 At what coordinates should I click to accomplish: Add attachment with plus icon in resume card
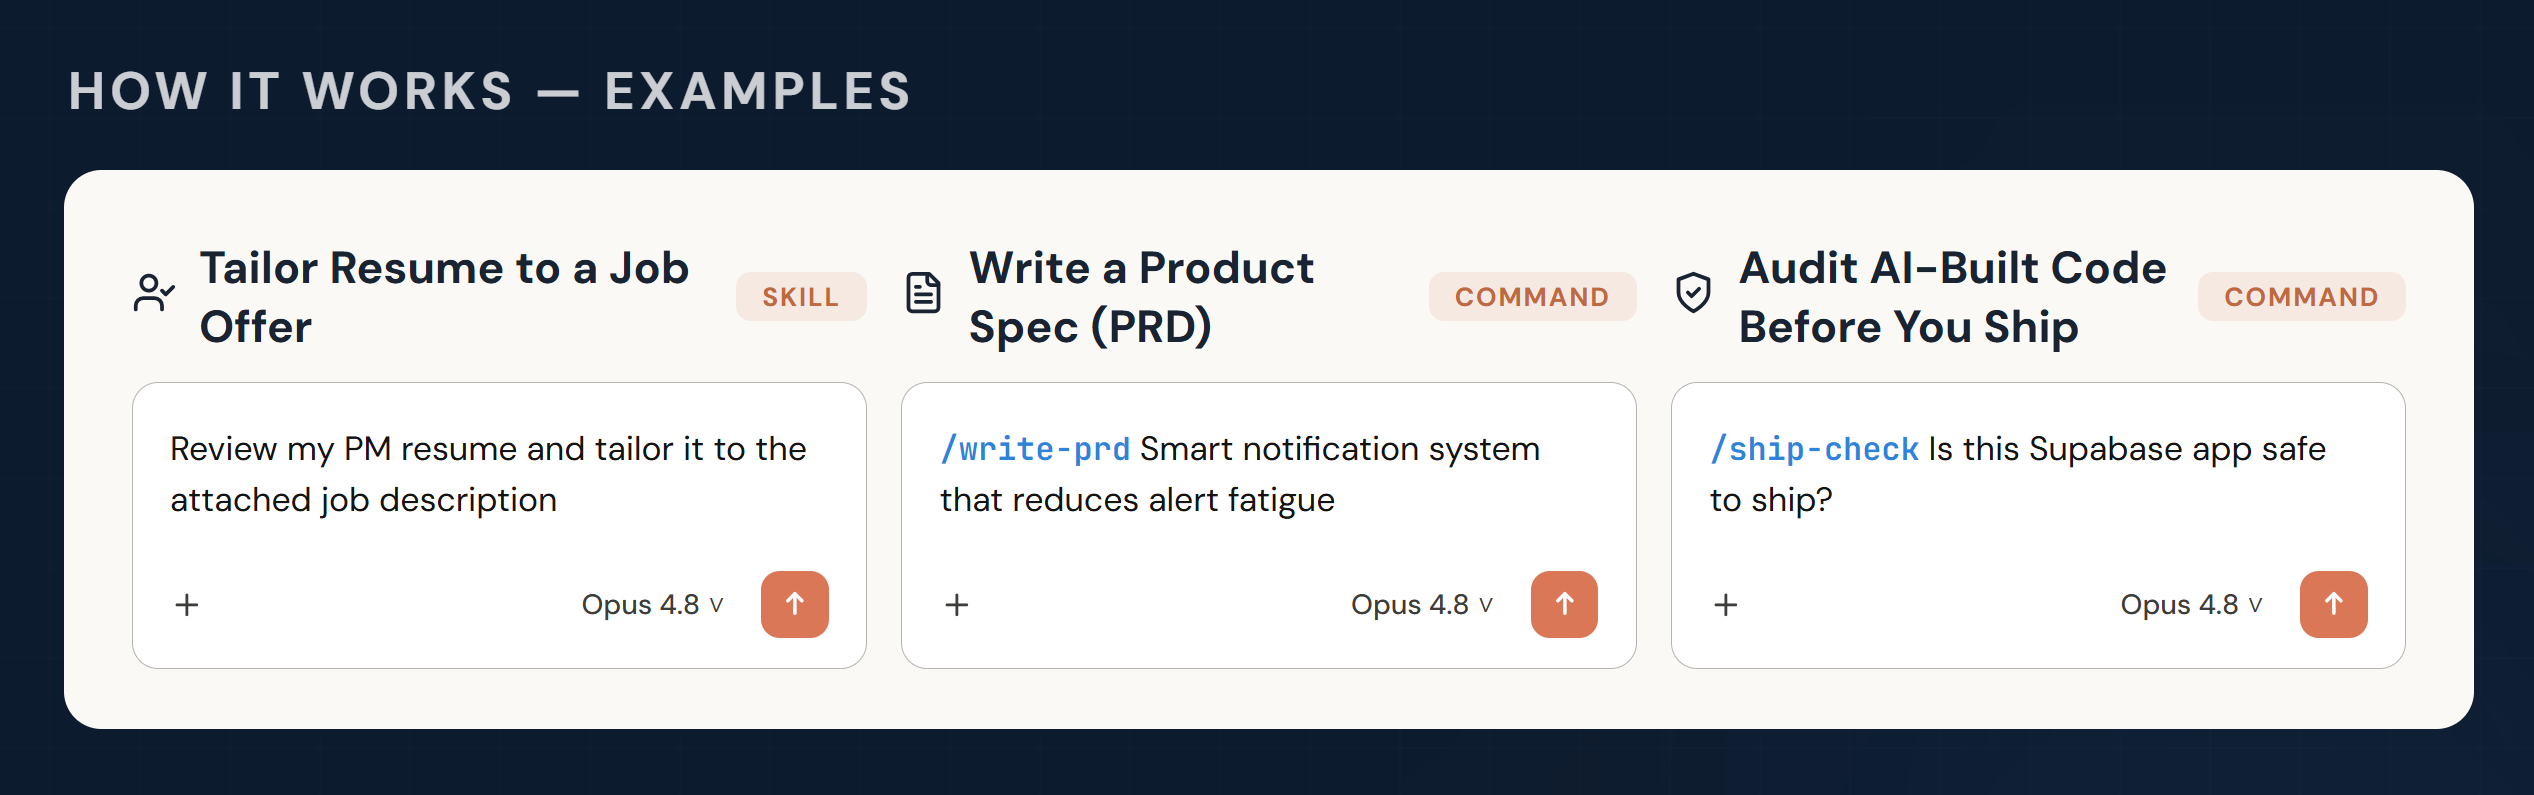click(x=187, y=605)
